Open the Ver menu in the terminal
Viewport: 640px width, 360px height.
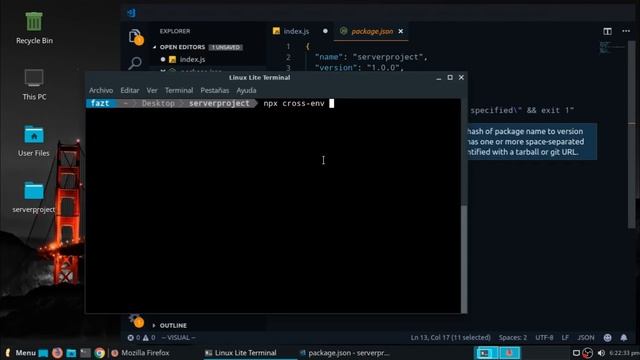pos(152,90)
